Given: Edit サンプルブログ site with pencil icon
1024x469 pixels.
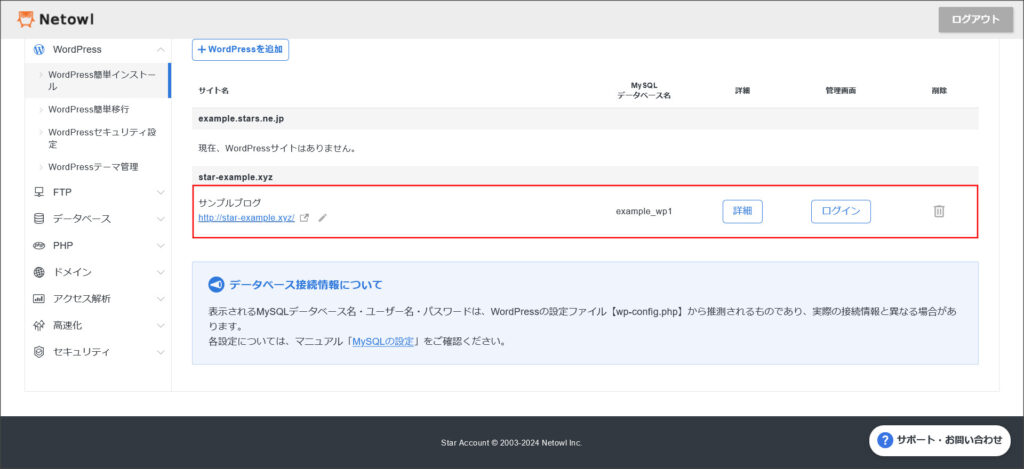Looking at the screenshot, I should (x=322, y=218).
